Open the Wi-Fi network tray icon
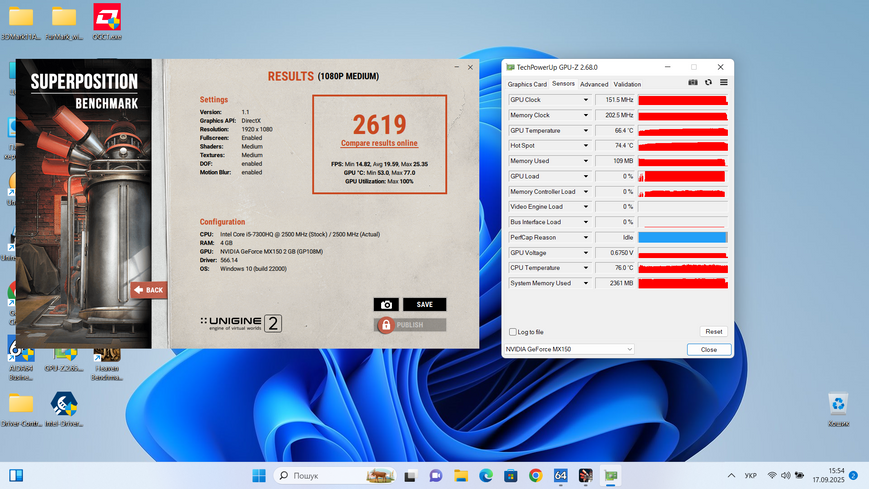The height and width of the screenshot is (489, 869). pos(771,476)
